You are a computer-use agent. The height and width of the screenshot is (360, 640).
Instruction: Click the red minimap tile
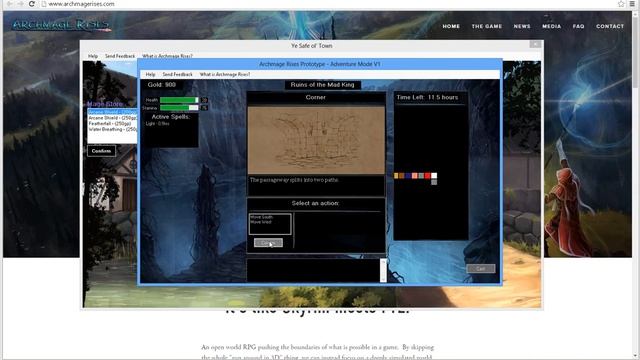point(427,176)
